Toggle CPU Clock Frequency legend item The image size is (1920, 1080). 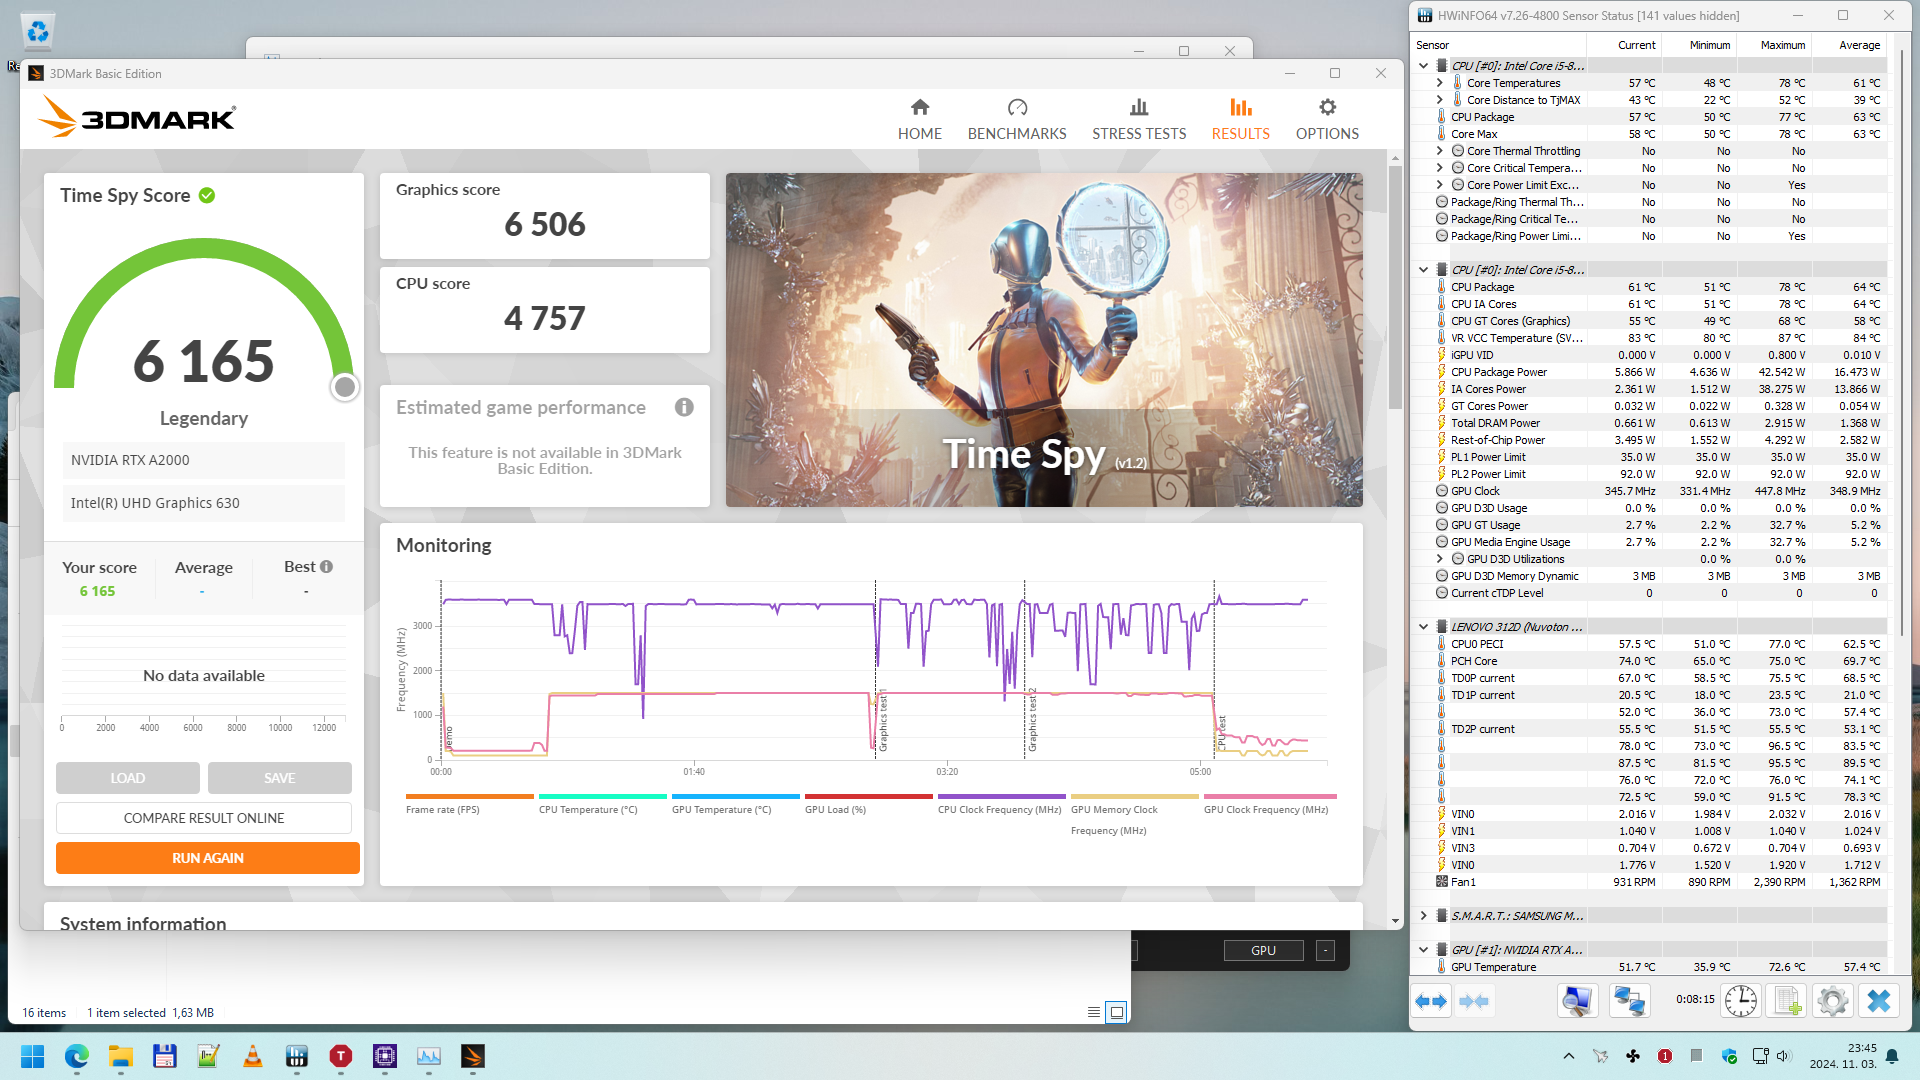tap(999, 809)
